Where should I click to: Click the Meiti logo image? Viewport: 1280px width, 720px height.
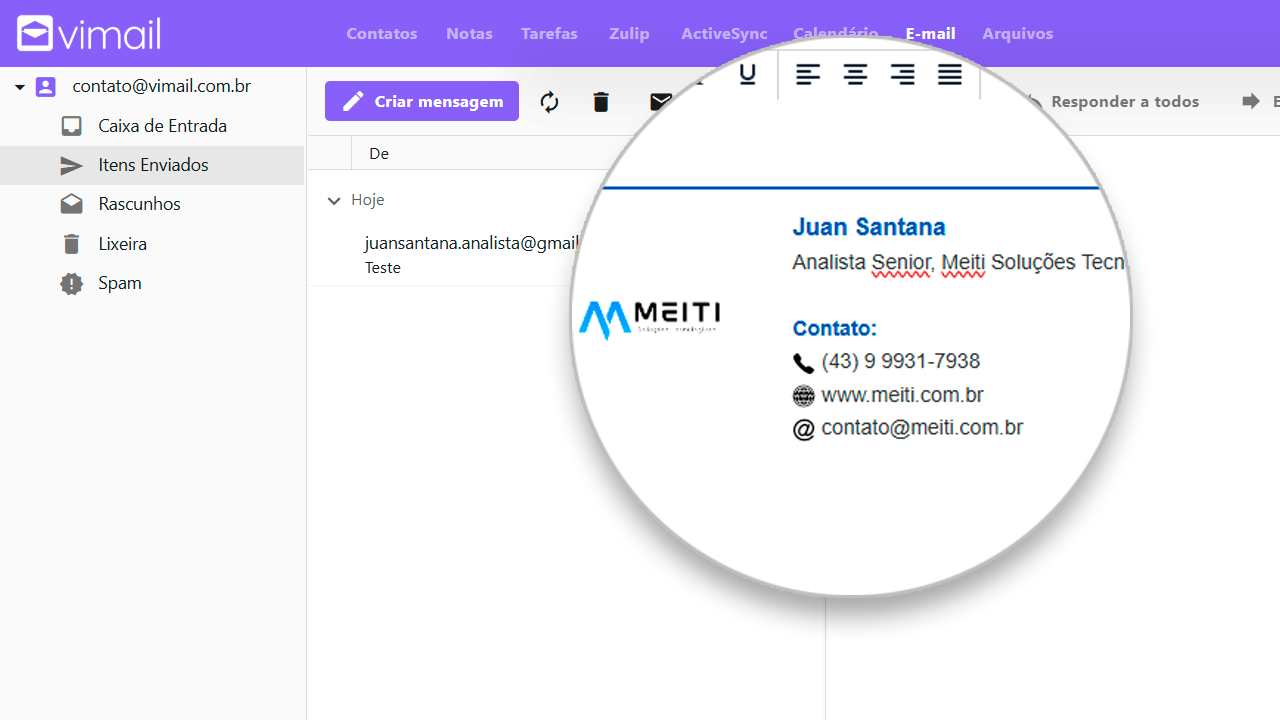(649, 320)
